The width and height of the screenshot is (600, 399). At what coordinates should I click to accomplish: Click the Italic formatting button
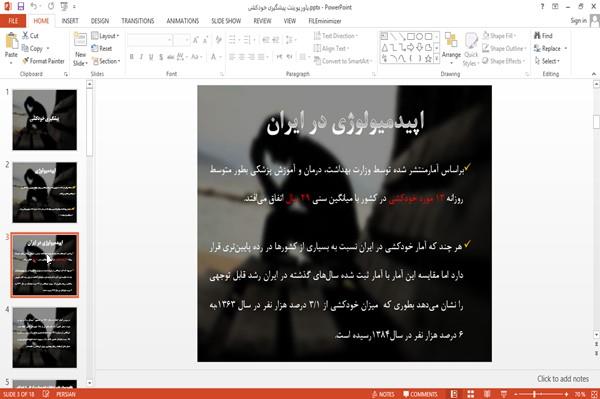coord(141,57)
